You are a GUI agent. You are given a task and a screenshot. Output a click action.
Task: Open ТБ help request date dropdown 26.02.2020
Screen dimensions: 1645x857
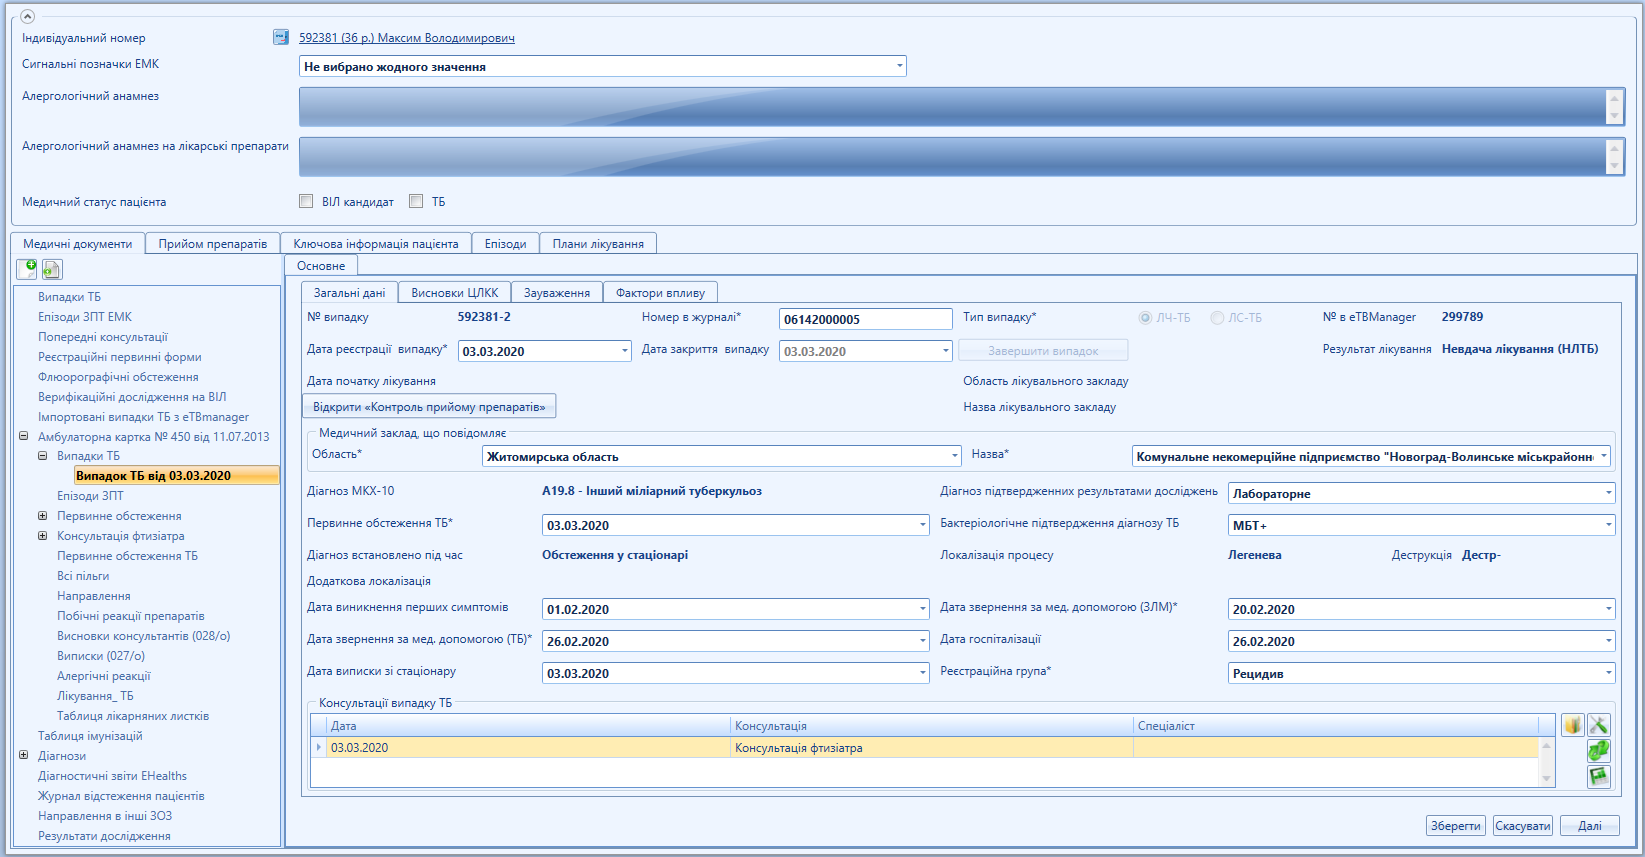click(922, 641)
